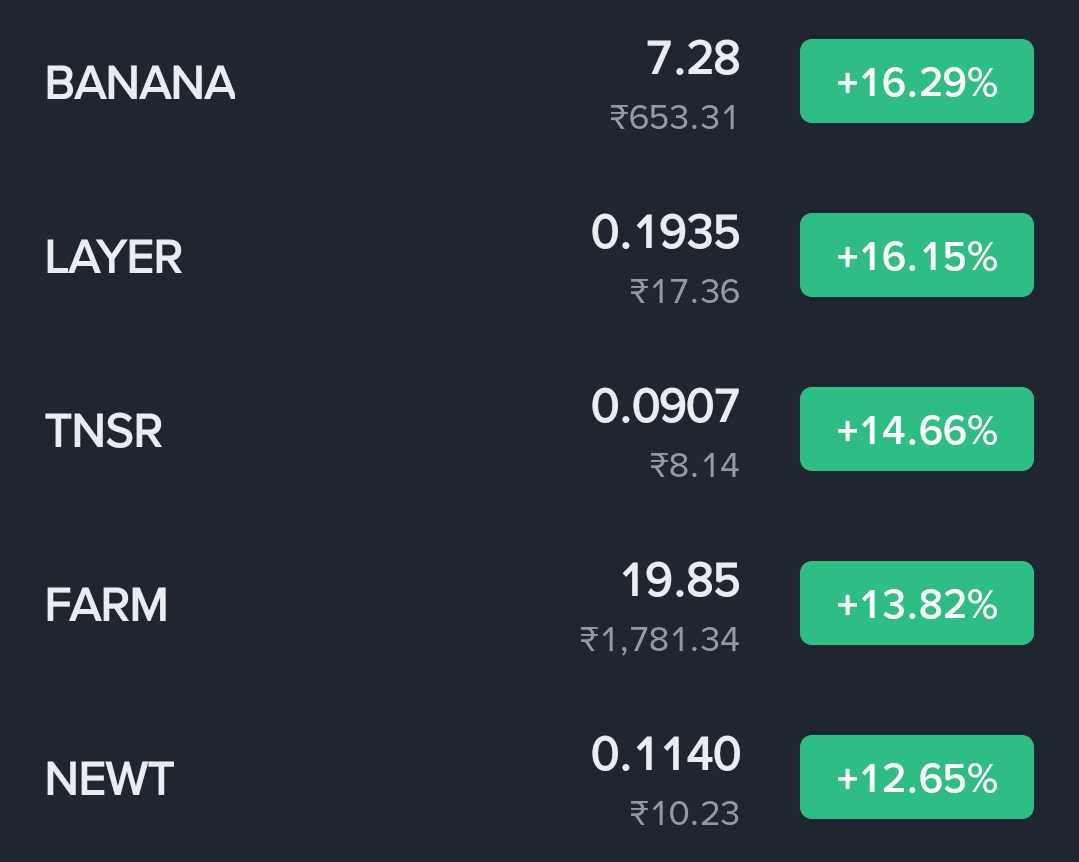Viewport: 1079px width, 862px height.
Task: Select the LAYER ticker name
Action: pyautogui.click(x=114, y=257)
